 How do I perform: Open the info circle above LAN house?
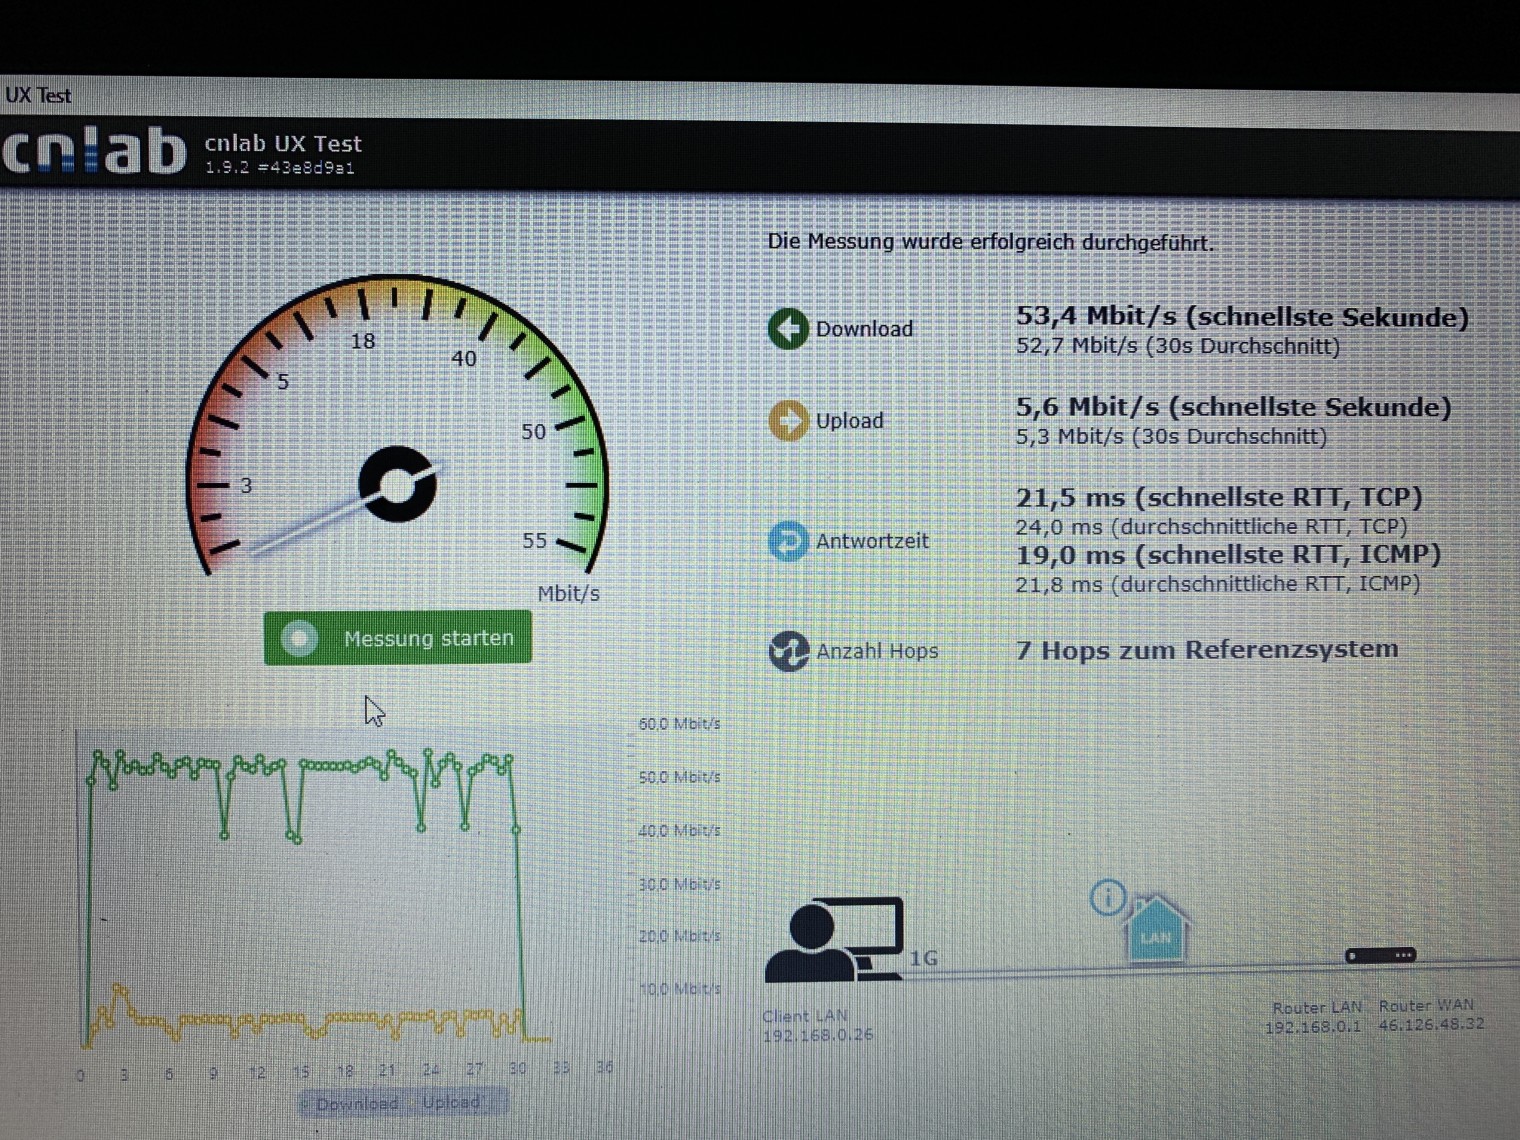(1108, 897)
